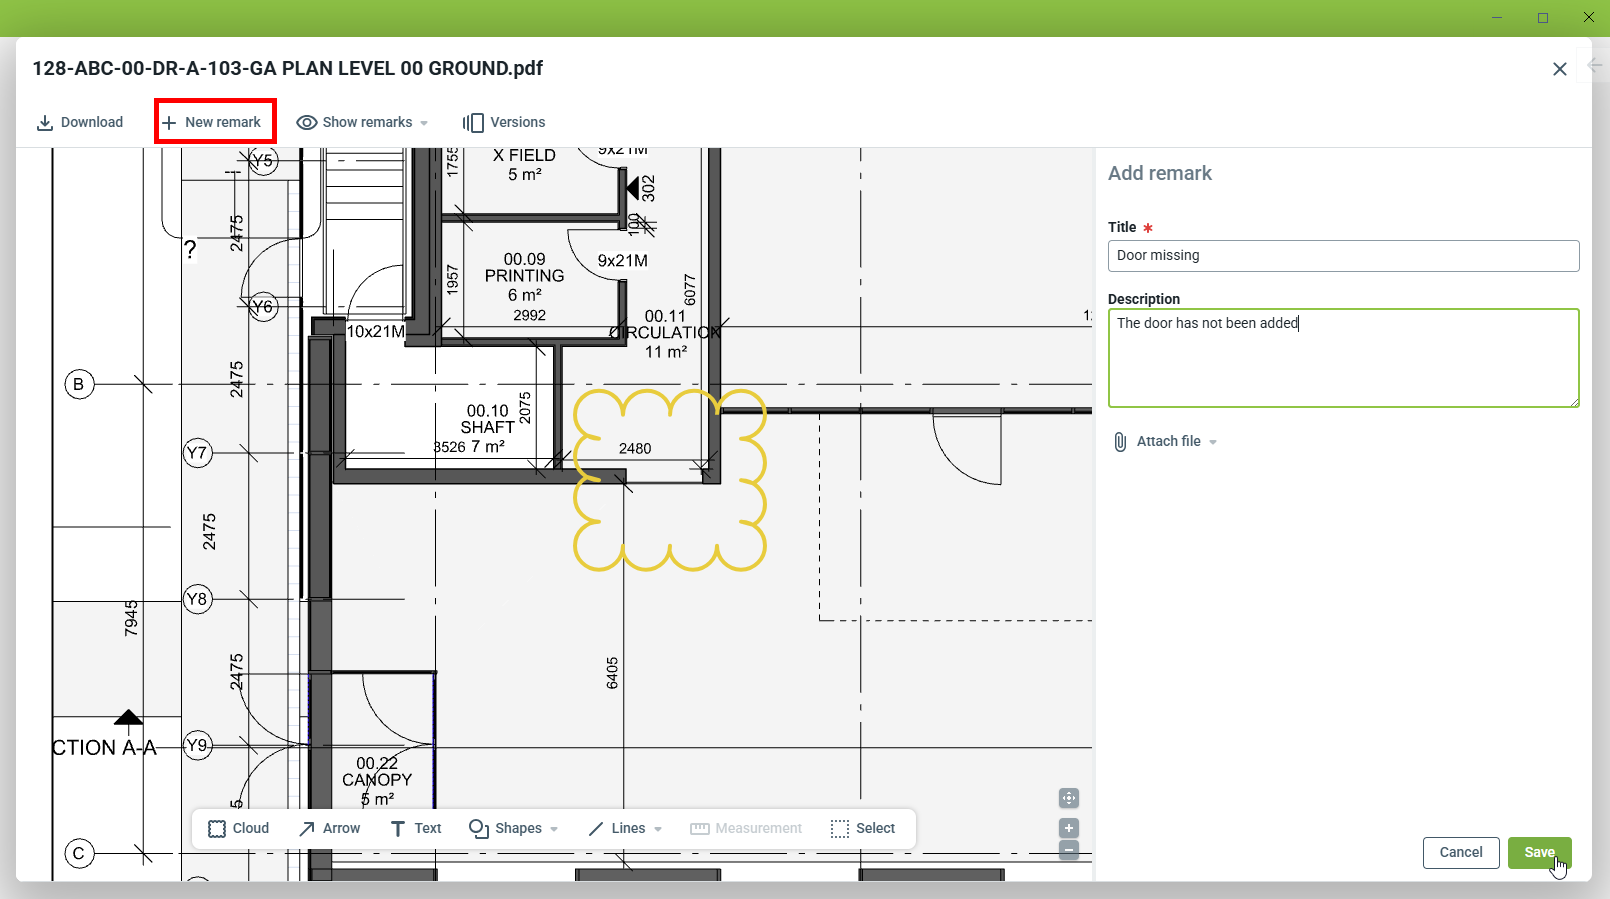Viewport: 1610px width, 899px height.
Task: Close the PDF viewer dialog
Action: (1559, 69)
